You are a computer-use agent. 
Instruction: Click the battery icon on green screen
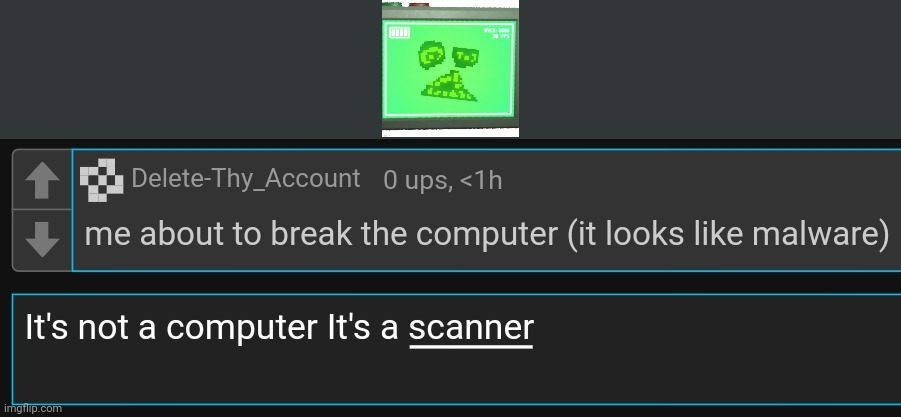(399, 32)
